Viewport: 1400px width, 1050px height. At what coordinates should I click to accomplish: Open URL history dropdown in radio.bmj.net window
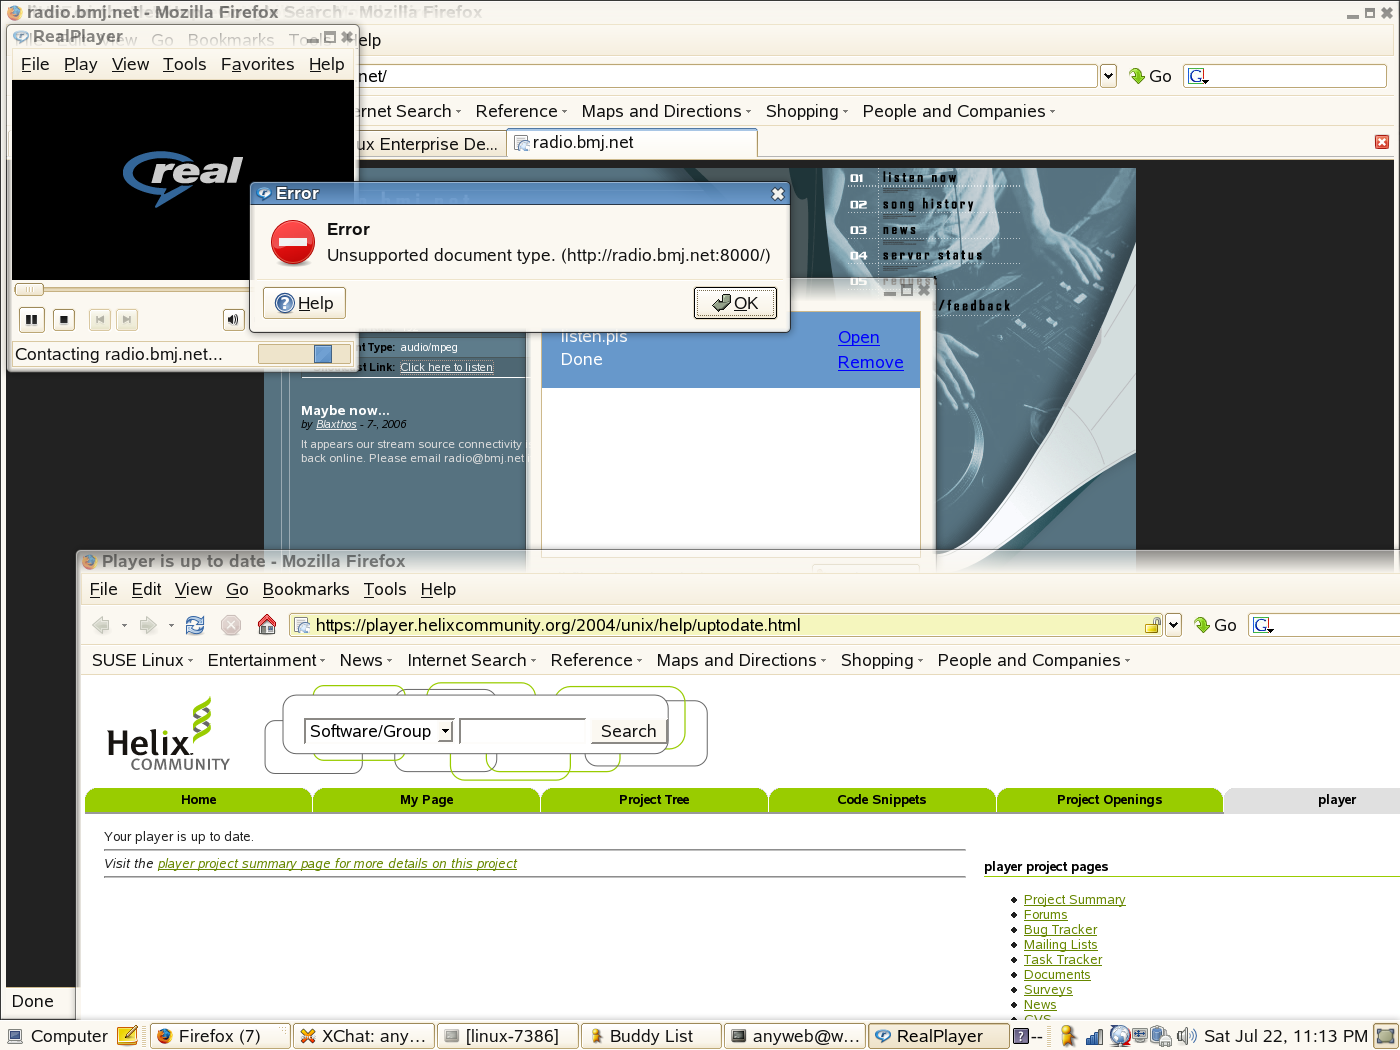click(1108, 76)
